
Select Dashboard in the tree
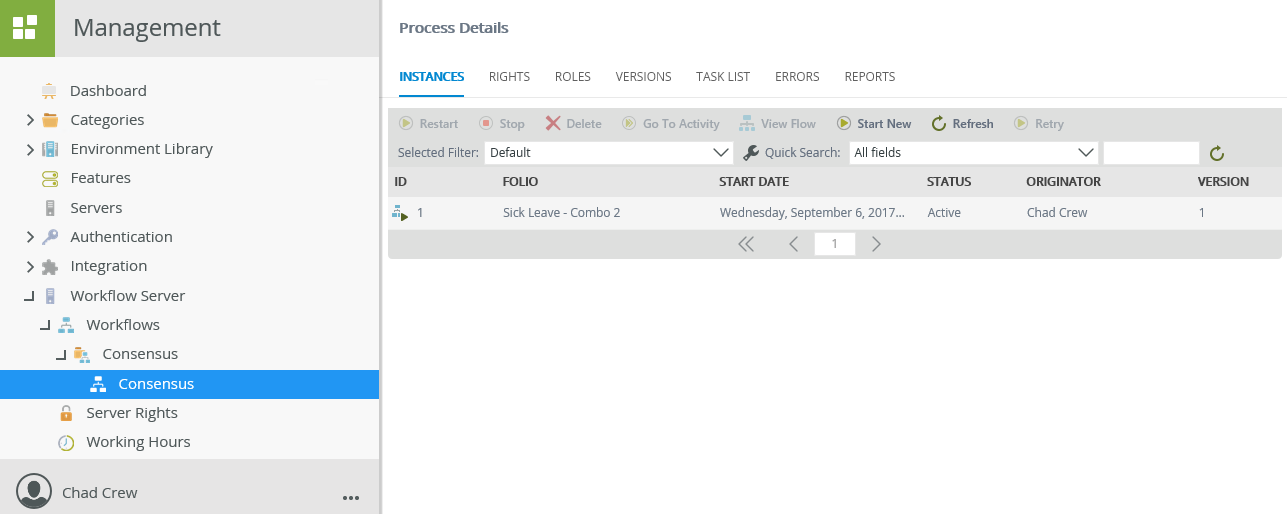pos(108,91)
